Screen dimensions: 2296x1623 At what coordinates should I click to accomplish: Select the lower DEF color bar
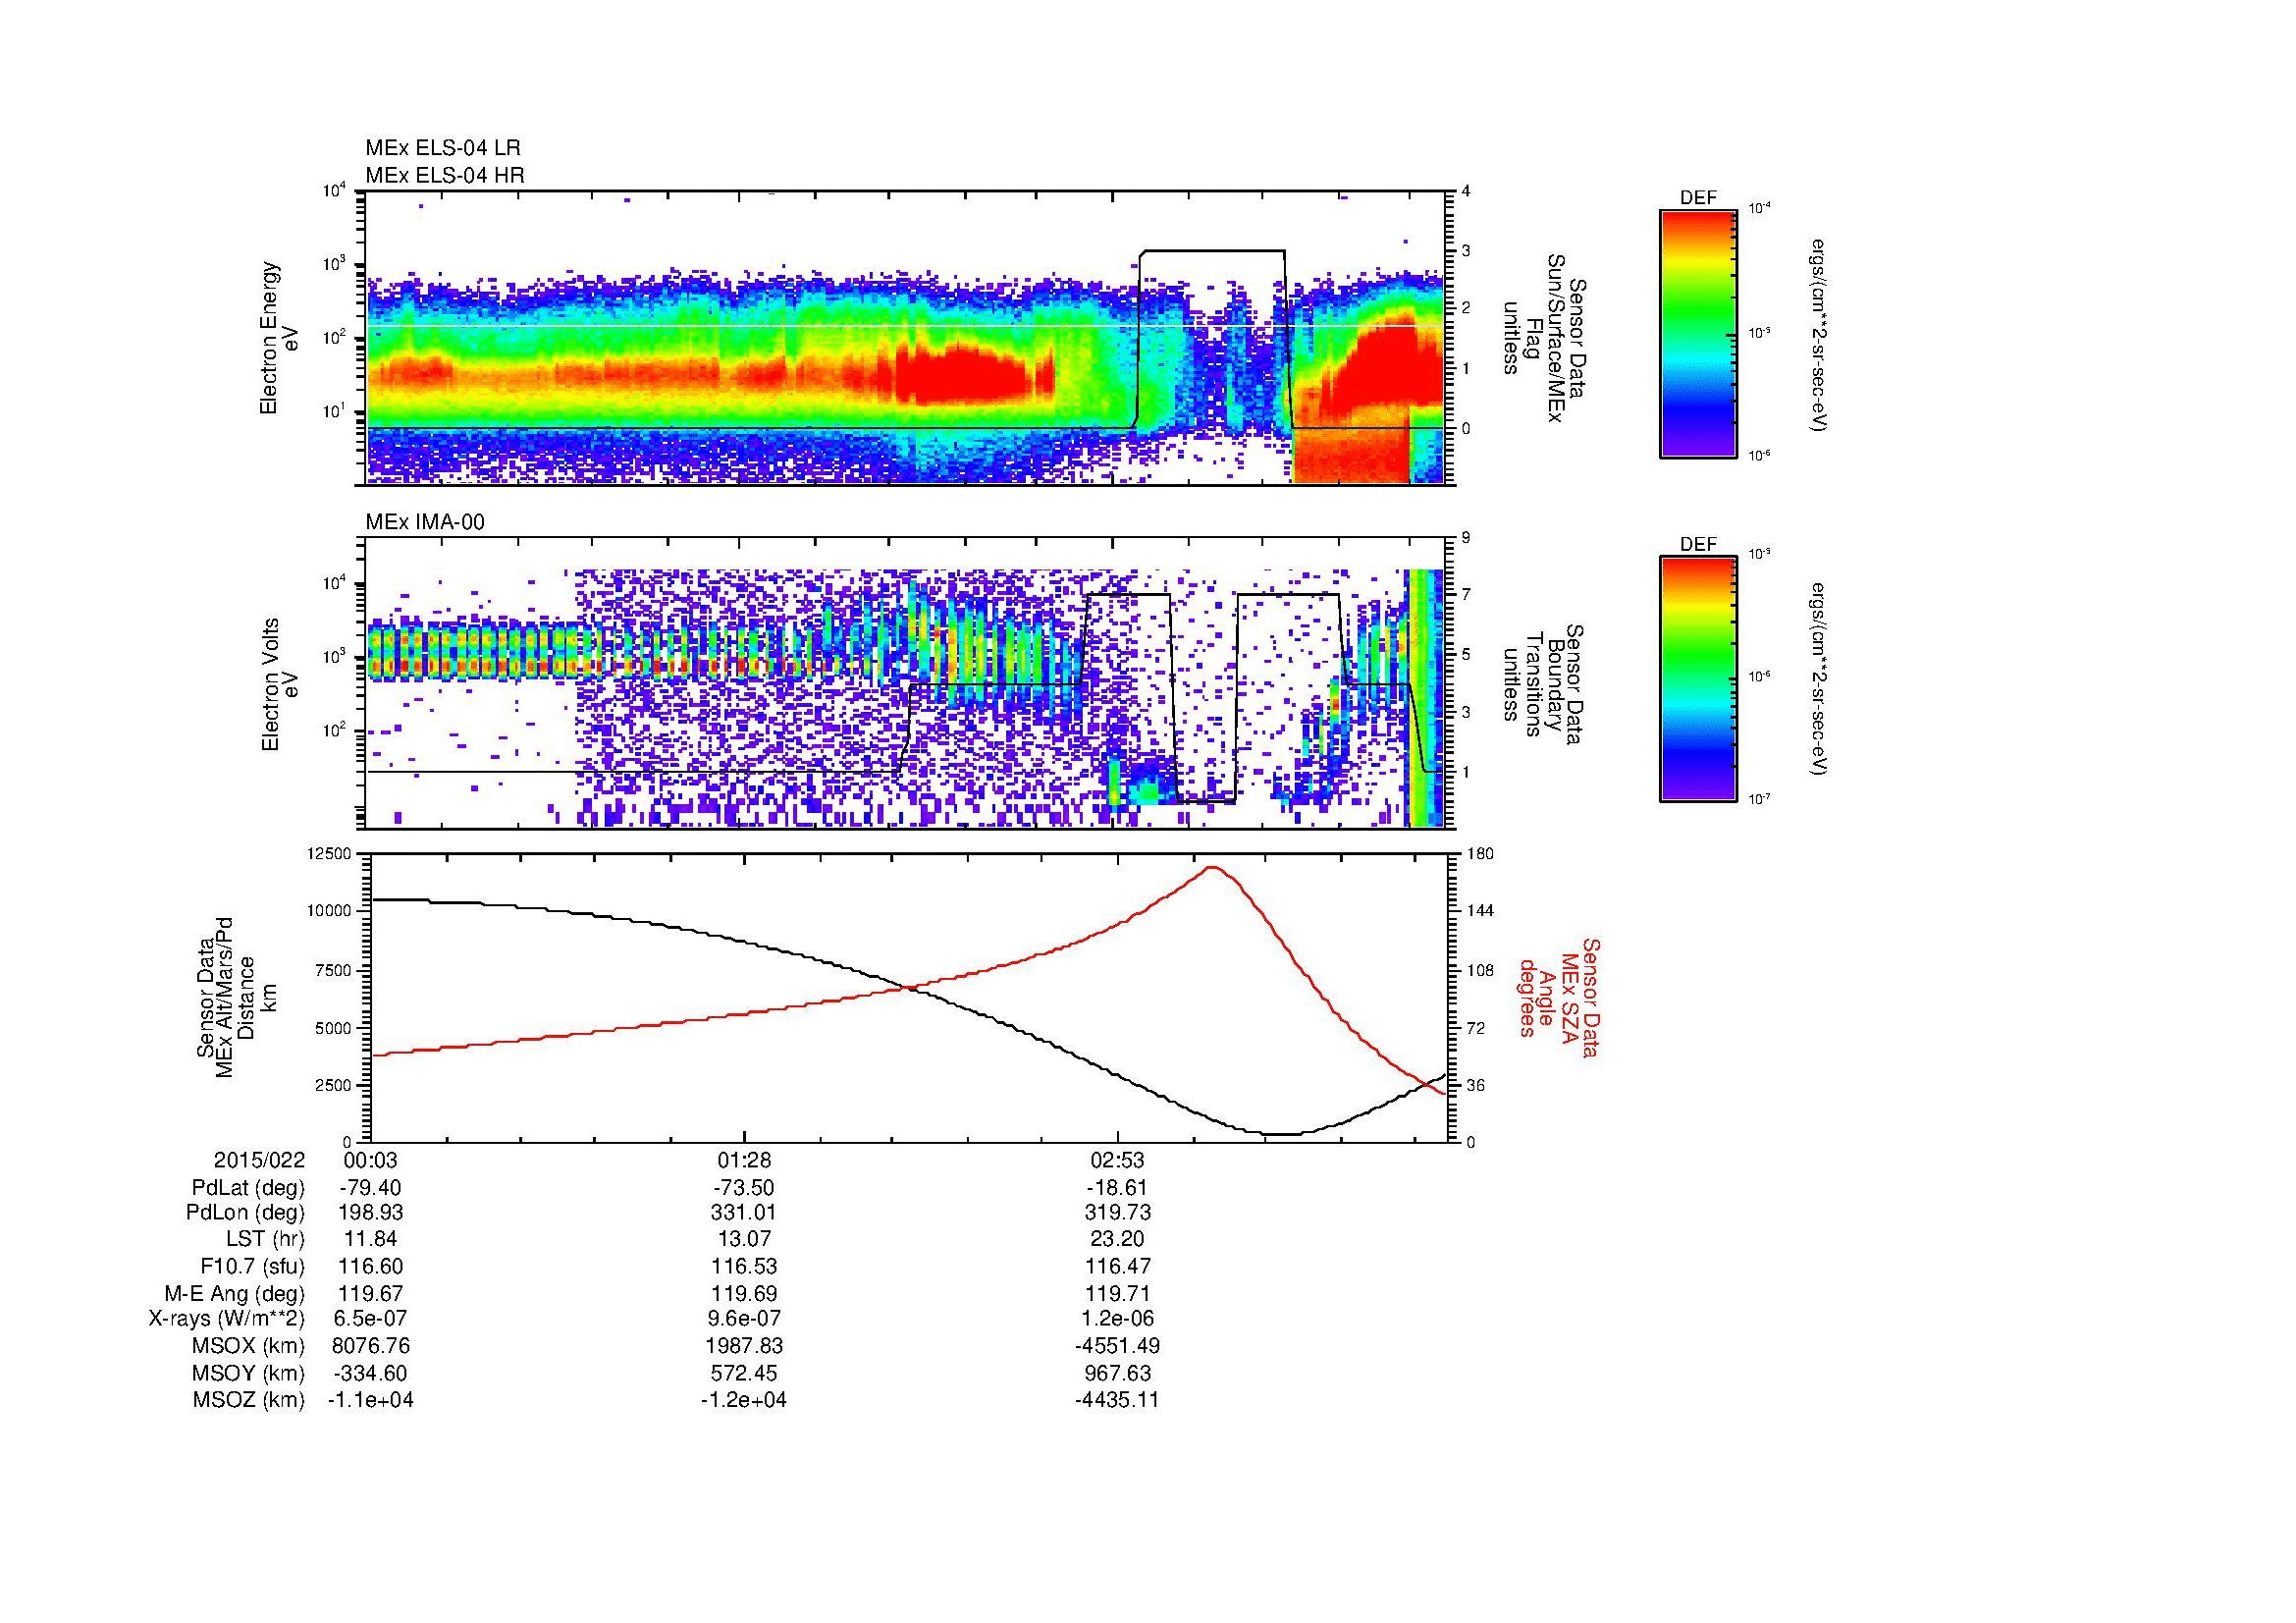(1698, 679)
